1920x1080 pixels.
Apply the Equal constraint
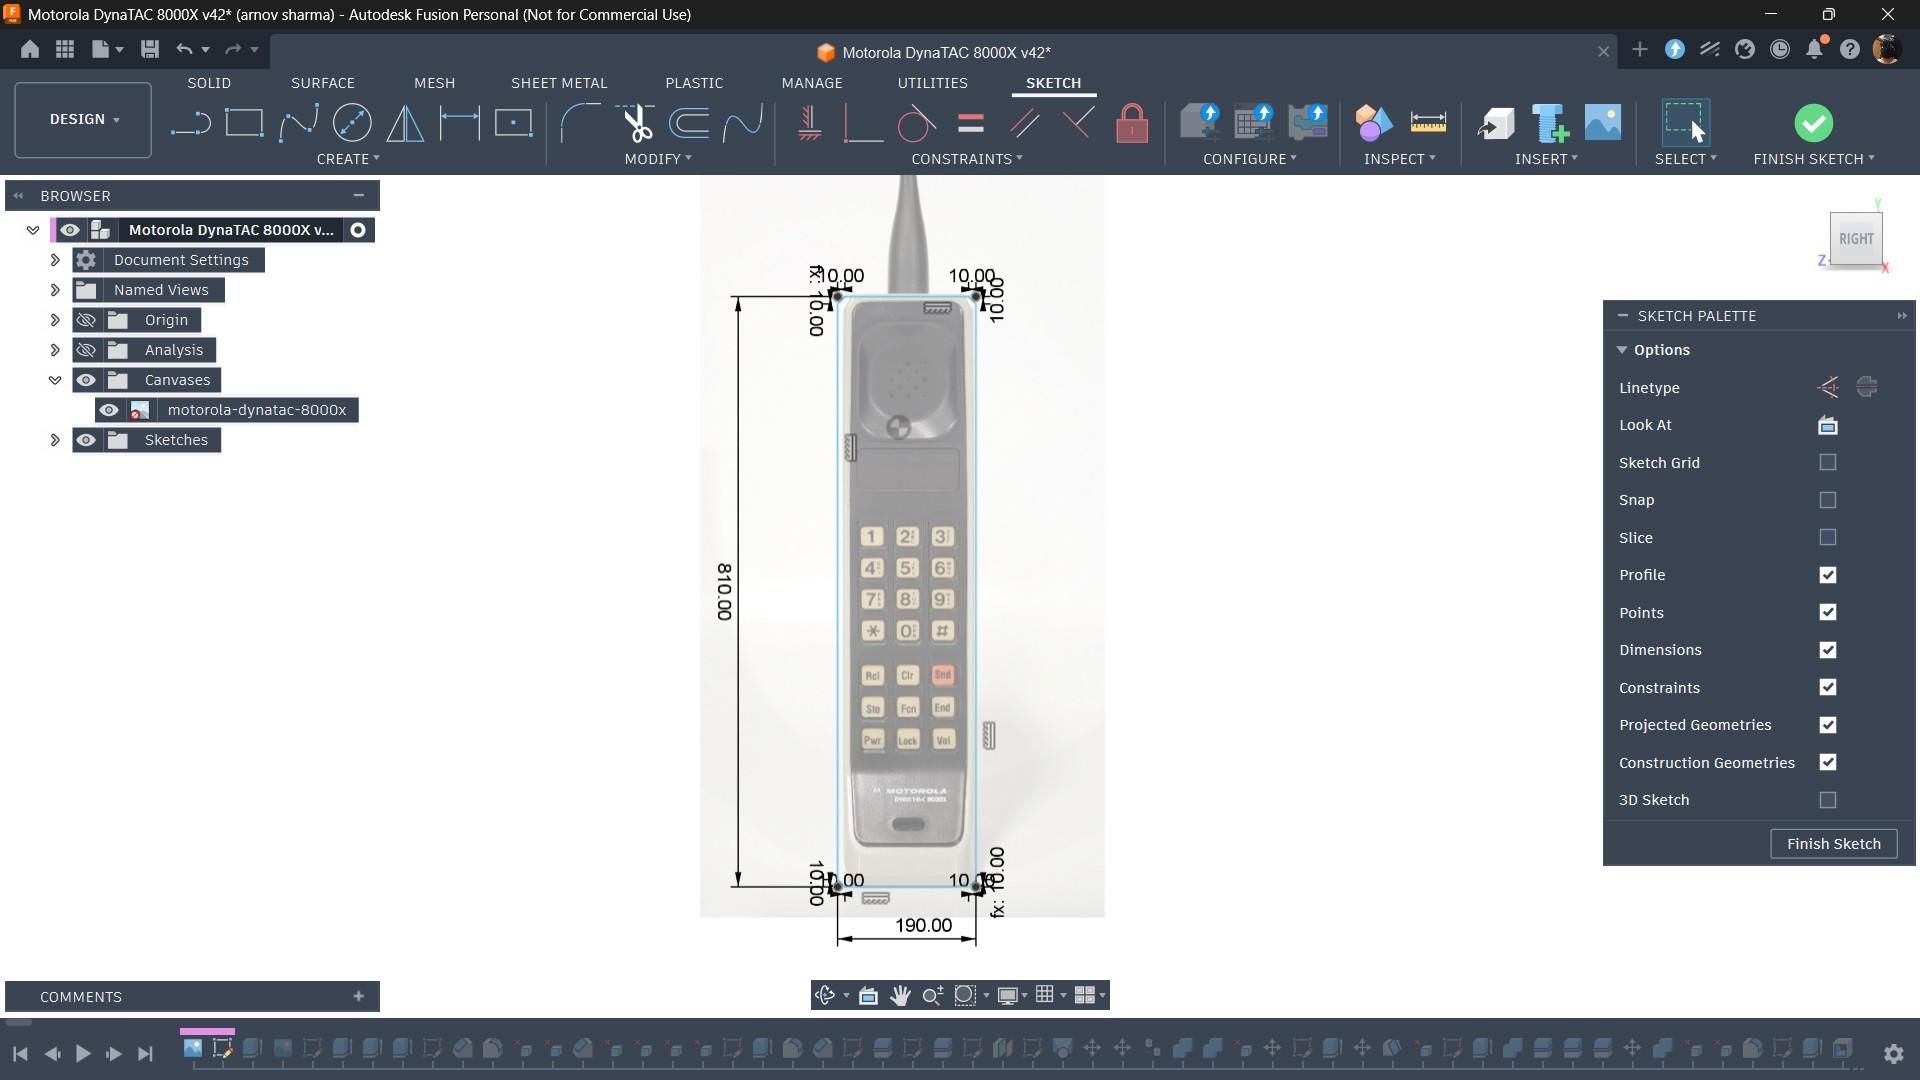970,124
